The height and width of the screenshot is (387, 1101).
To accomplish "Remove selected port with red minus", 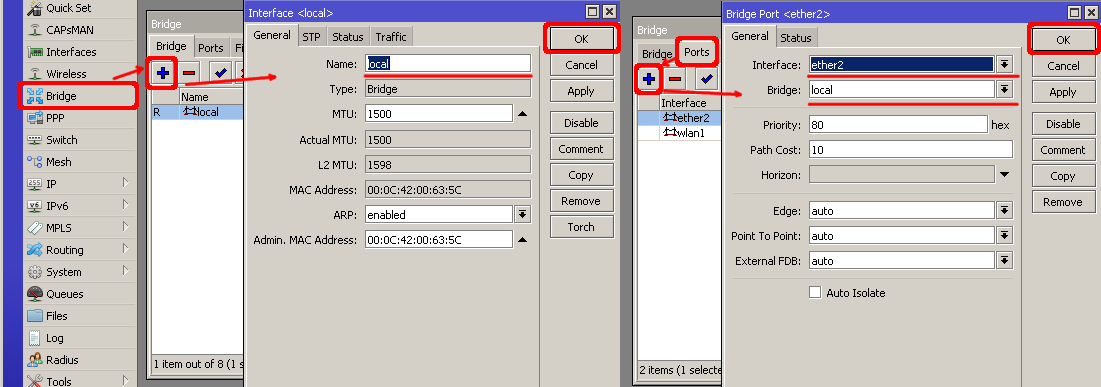I will coord(675,79).
